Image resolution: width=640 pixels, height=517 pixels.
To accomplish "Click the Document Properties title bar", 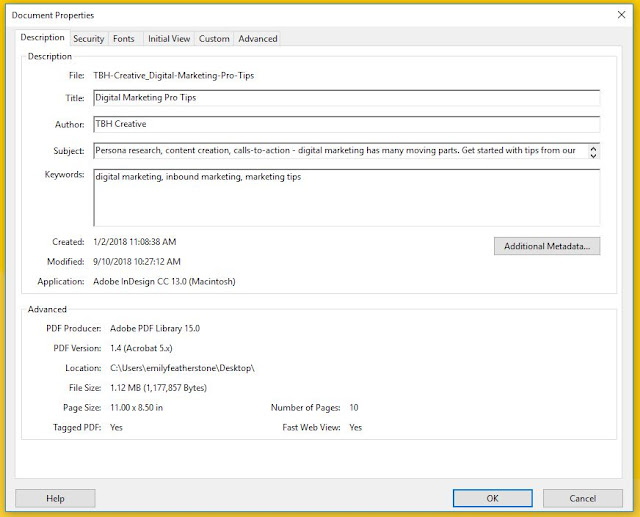I will (300, 16).
